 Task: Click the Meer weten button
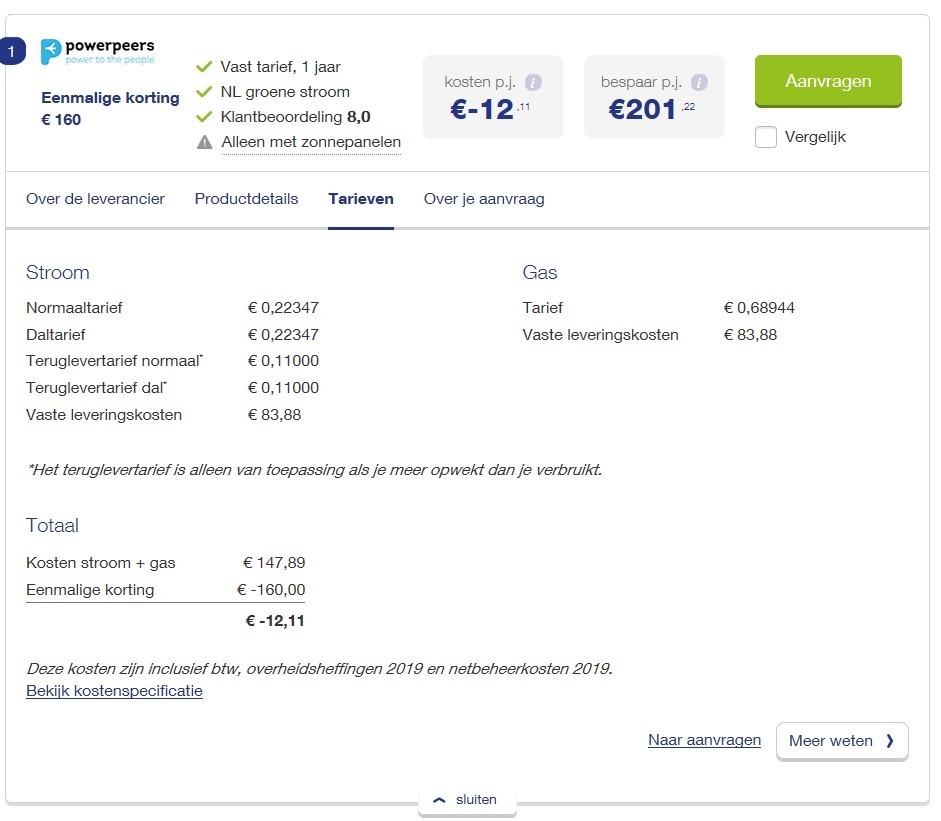pyautogui.click(x=842, y=741)
